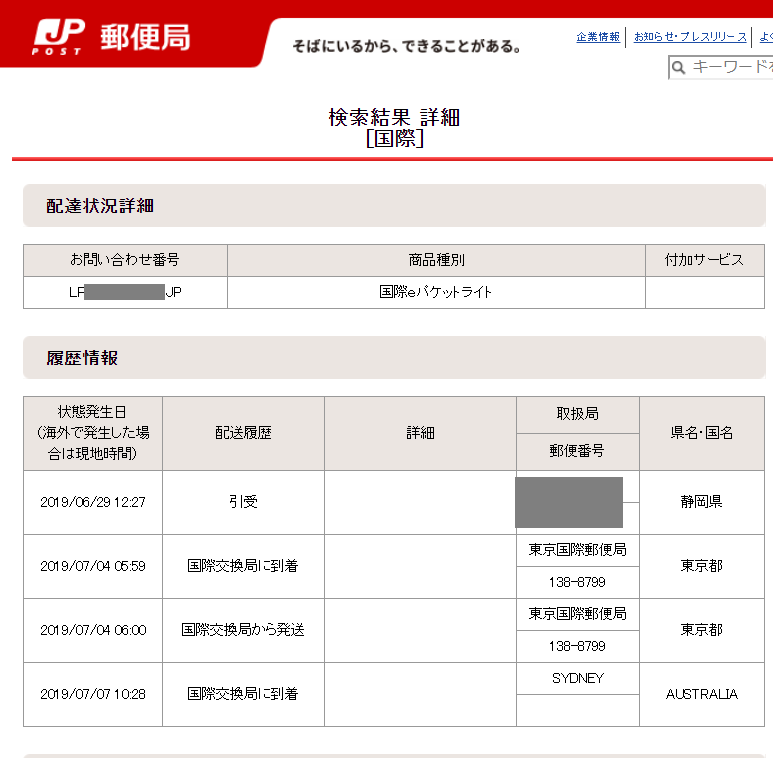Open the お知らせ・プレスリリース link
Image resolution: width=773 pixels, height=758 pixels.
(690, 37)
